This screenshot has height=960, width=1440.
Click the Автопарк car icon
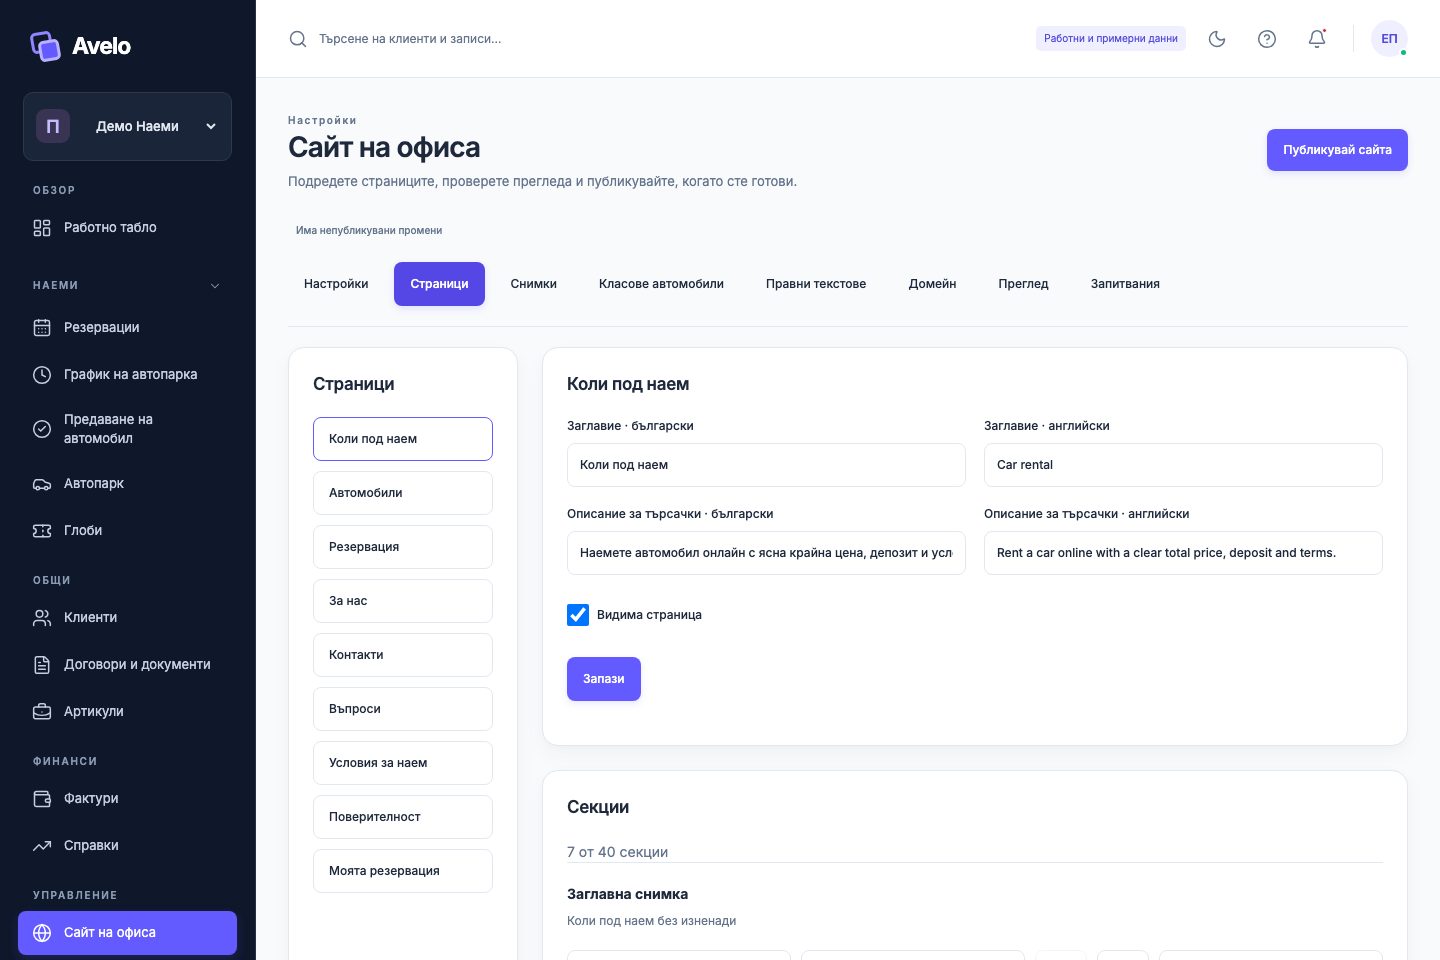[42, 484]
